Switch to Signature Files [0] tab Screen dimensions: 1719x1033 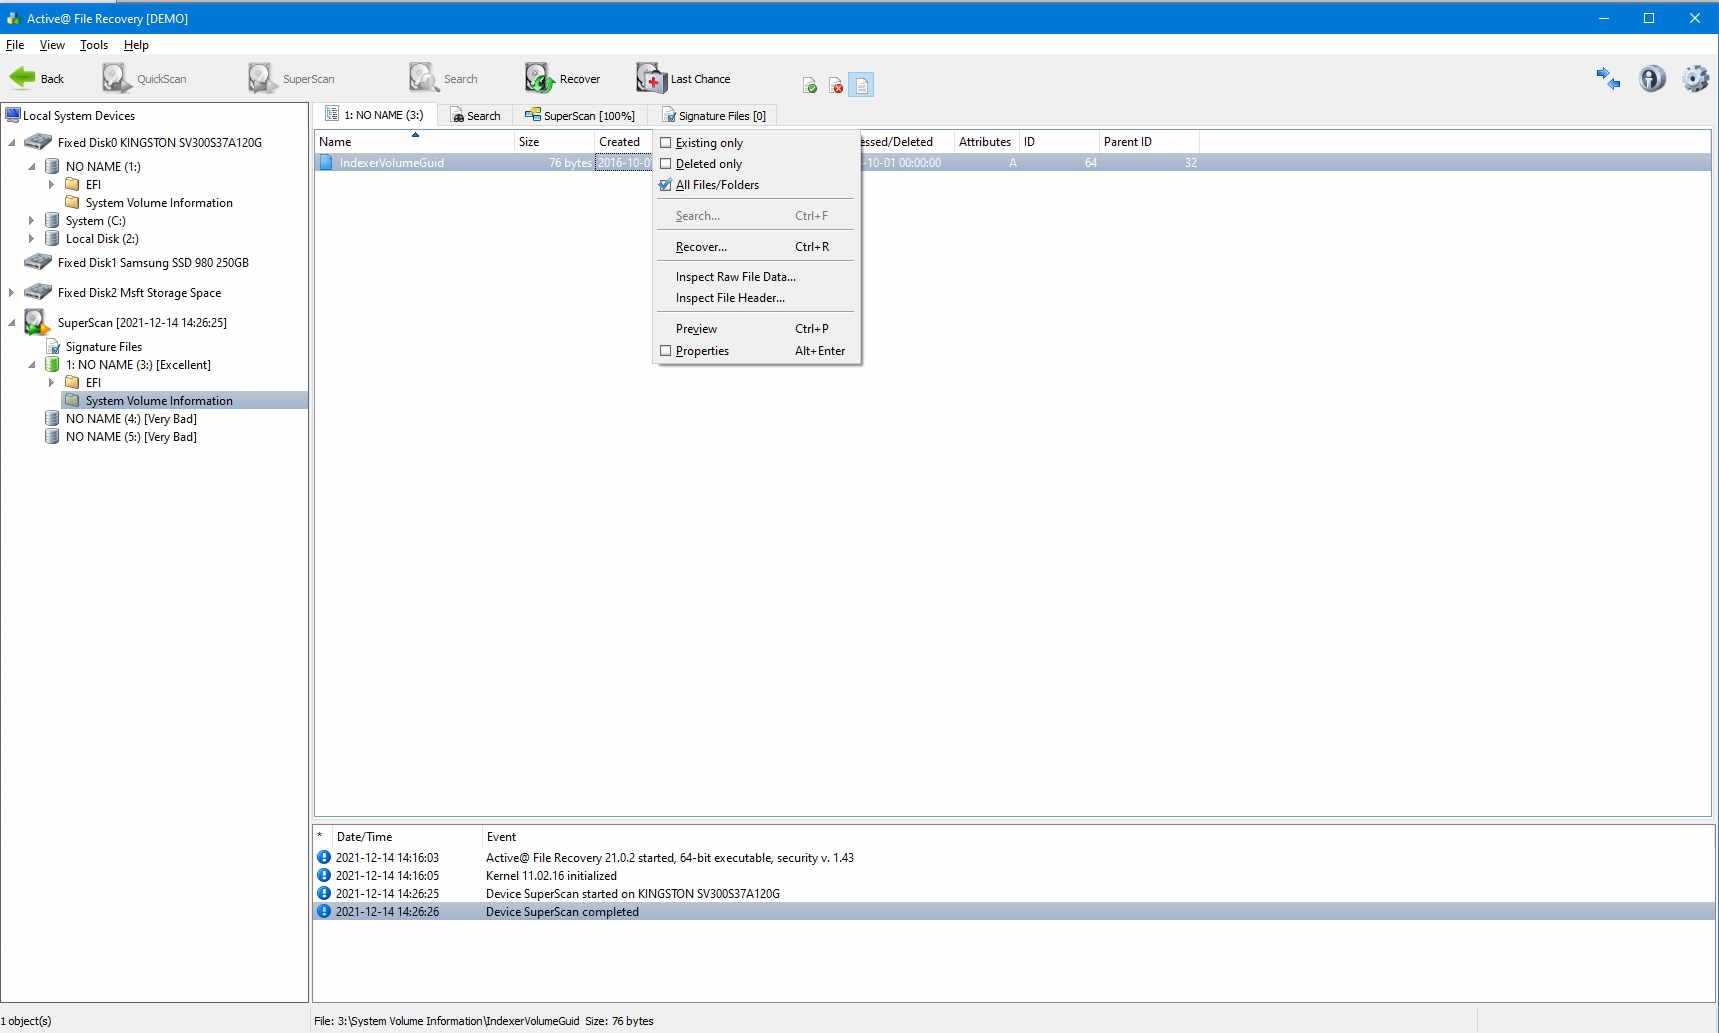tap(714, 116)
